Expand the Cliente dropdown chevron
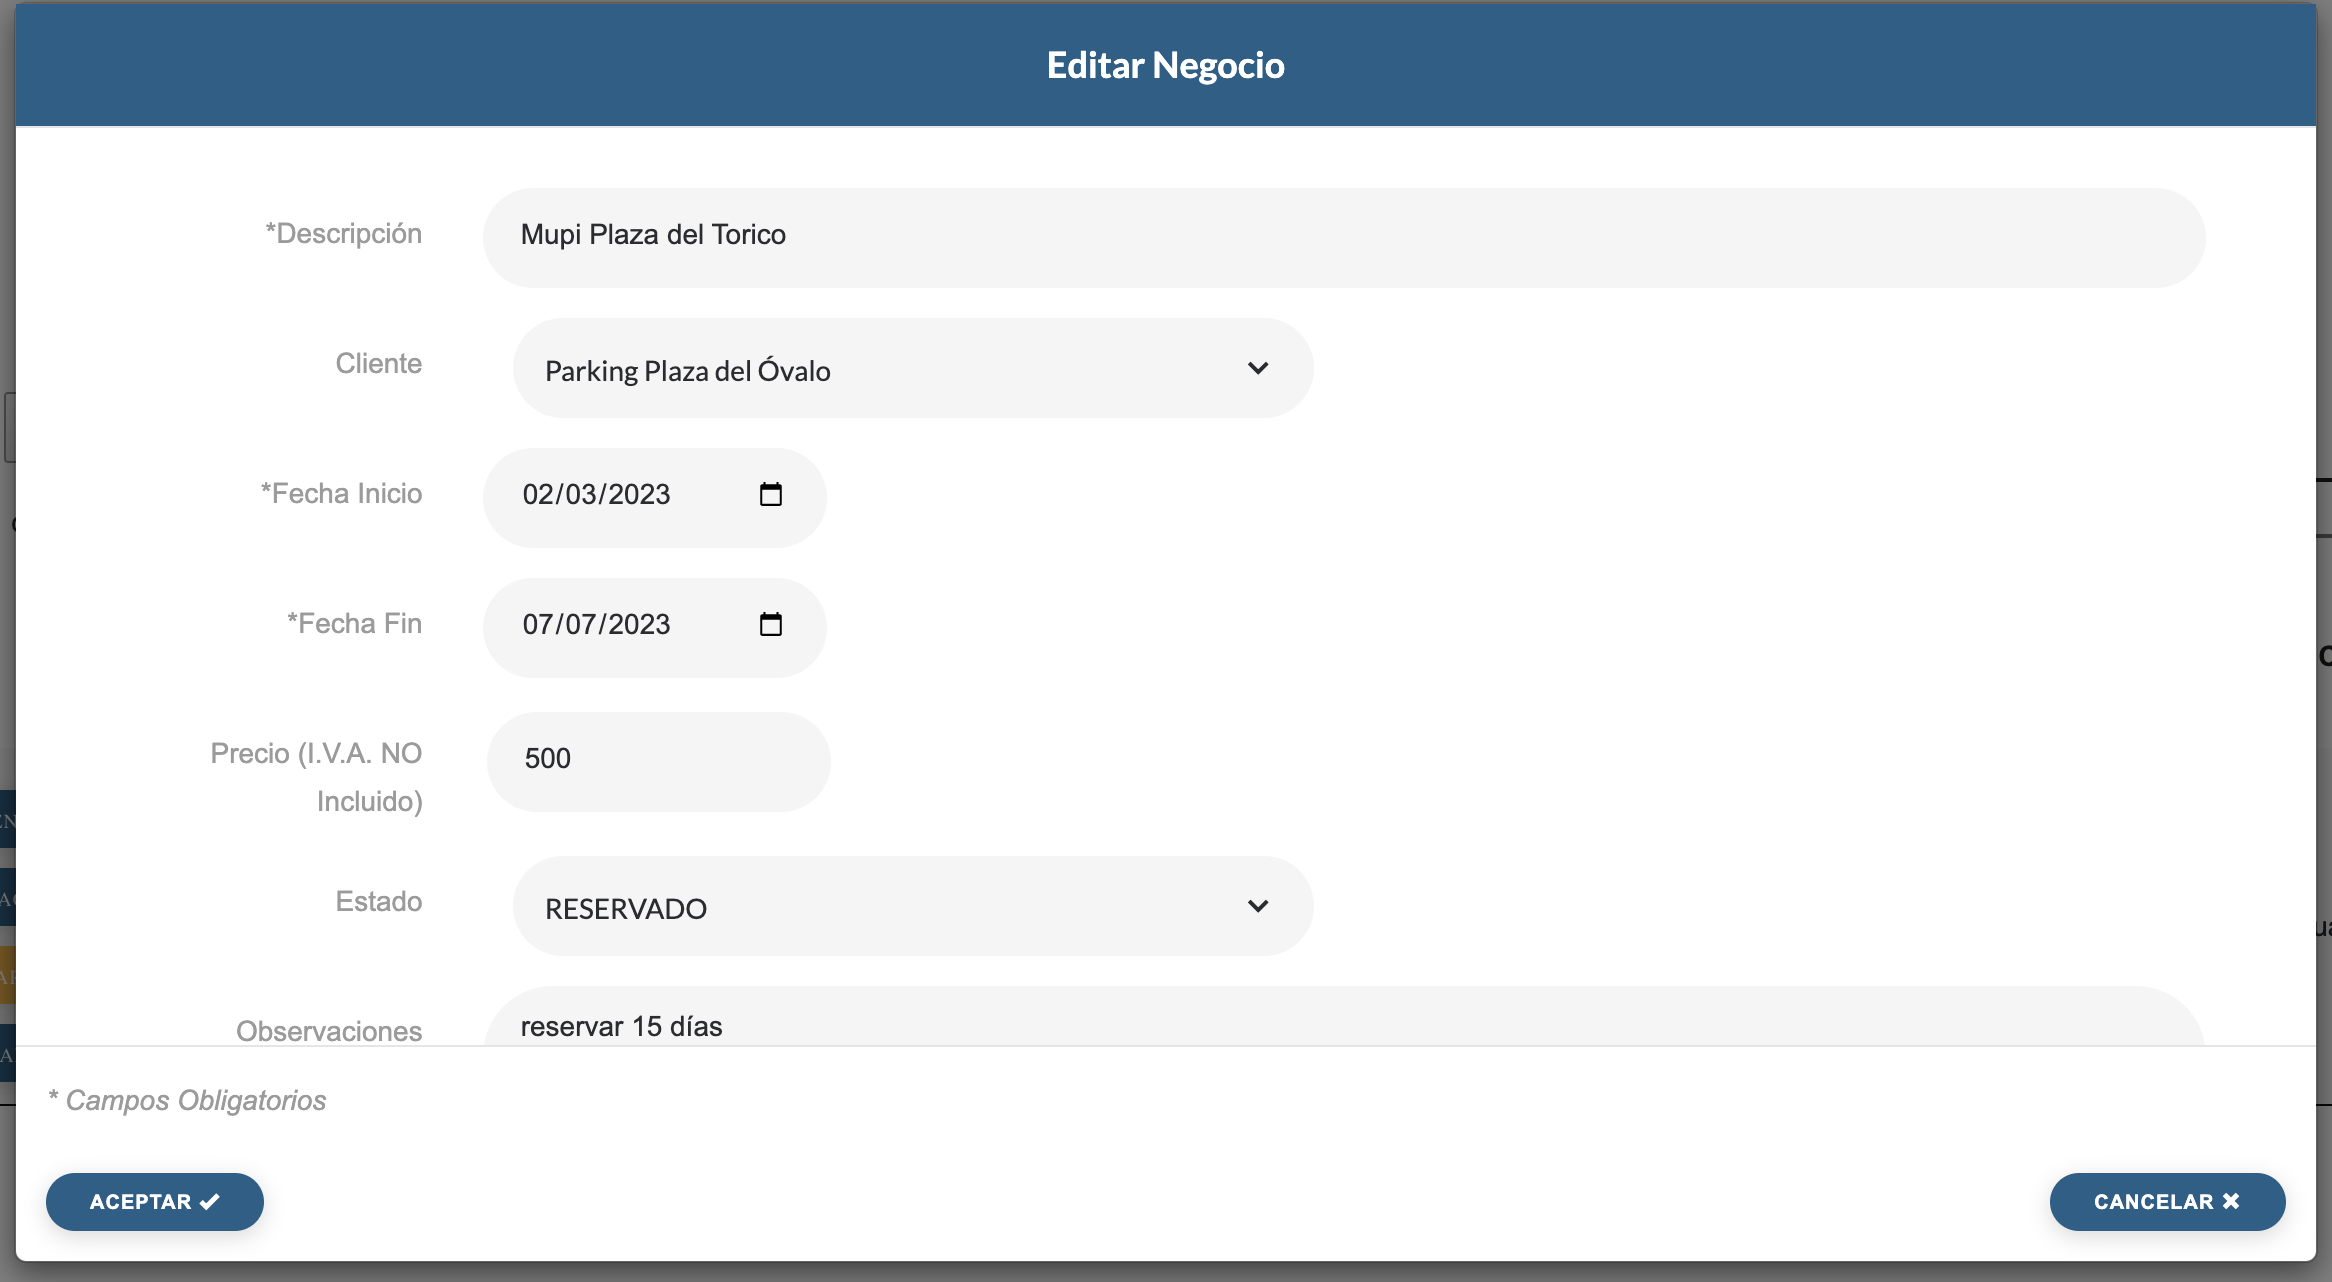 tap(1258, 368)
